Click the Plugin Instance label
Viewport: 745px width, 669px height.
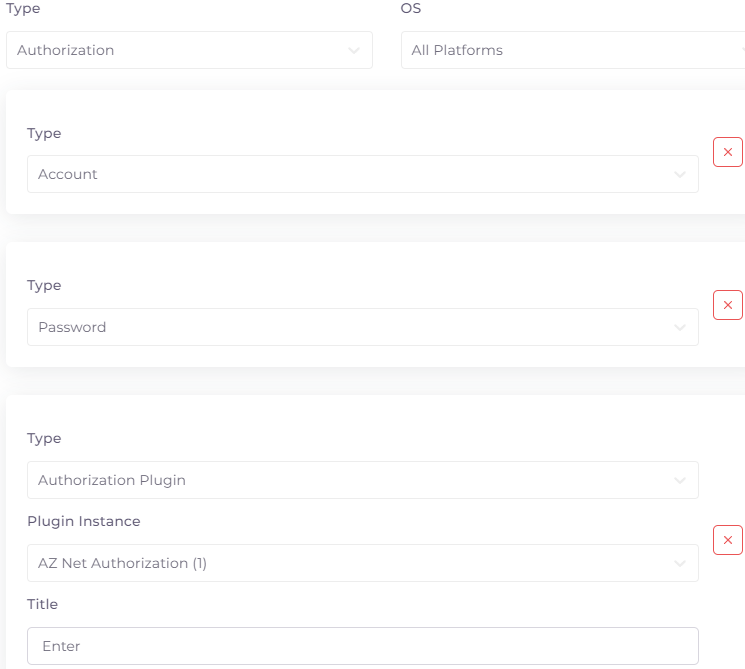coord(84,521)
